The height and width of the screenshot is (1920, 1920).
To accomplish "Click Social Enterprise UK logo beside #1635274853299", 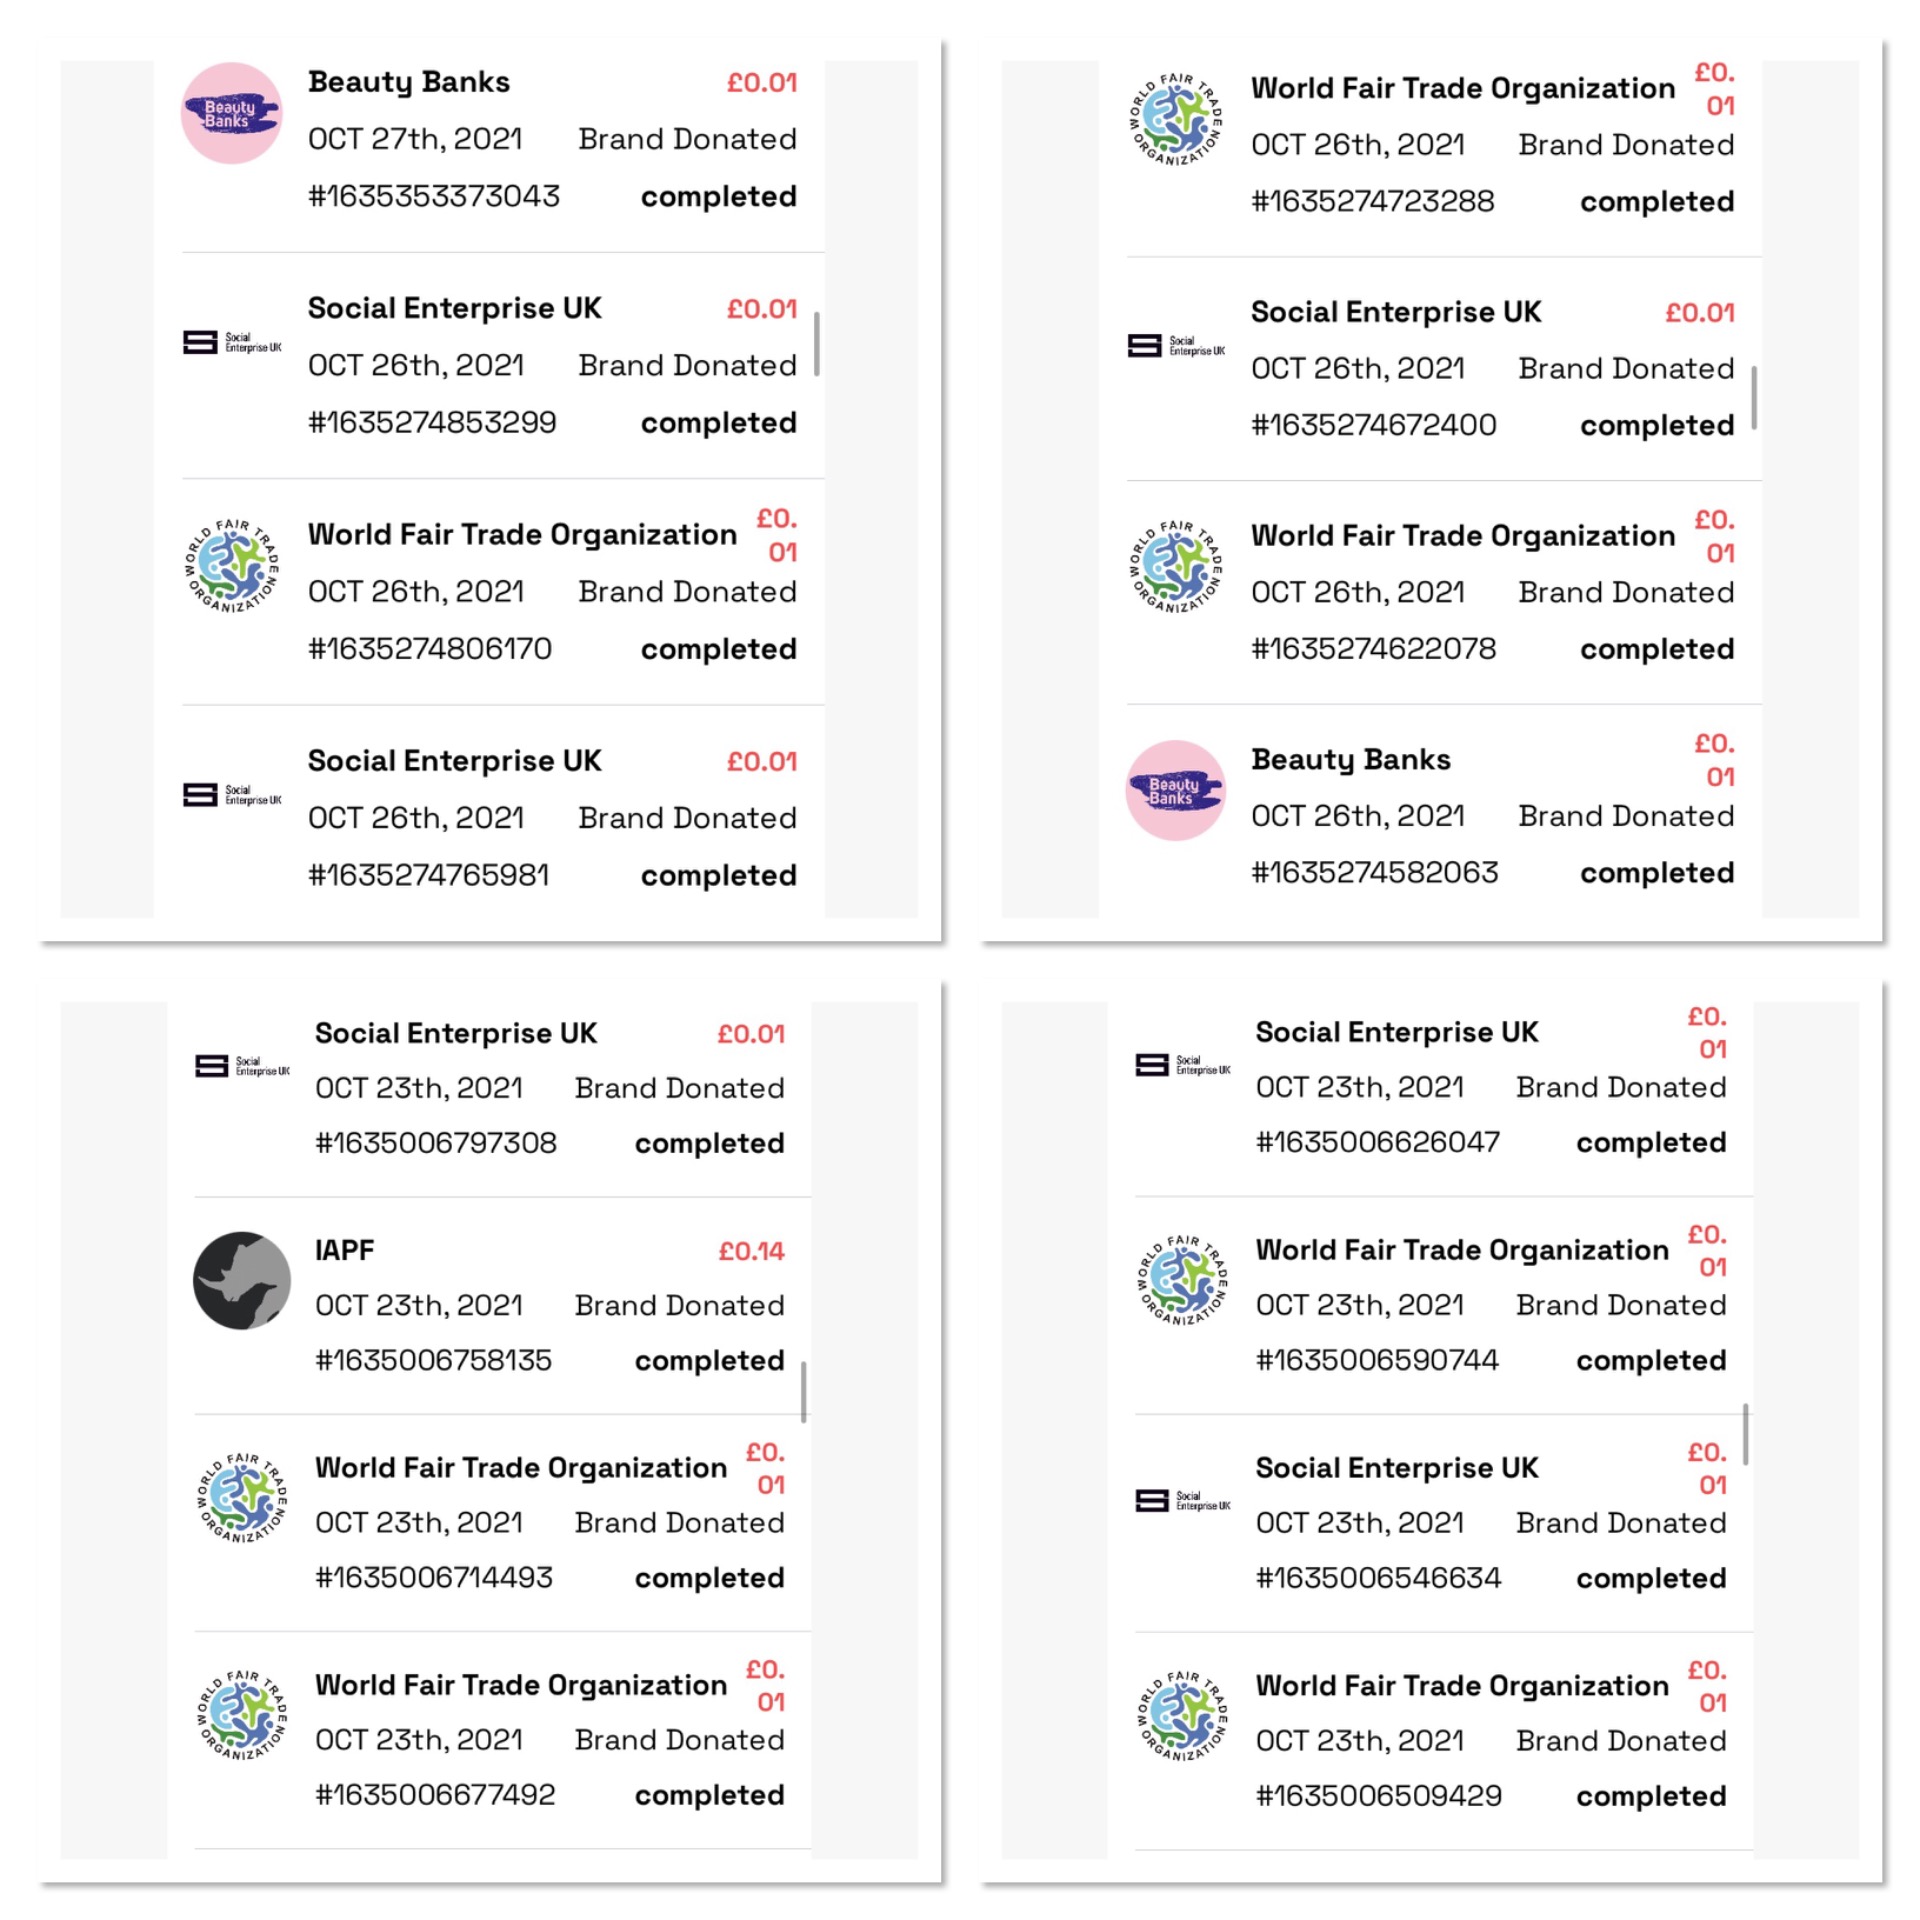I will 232,343.
